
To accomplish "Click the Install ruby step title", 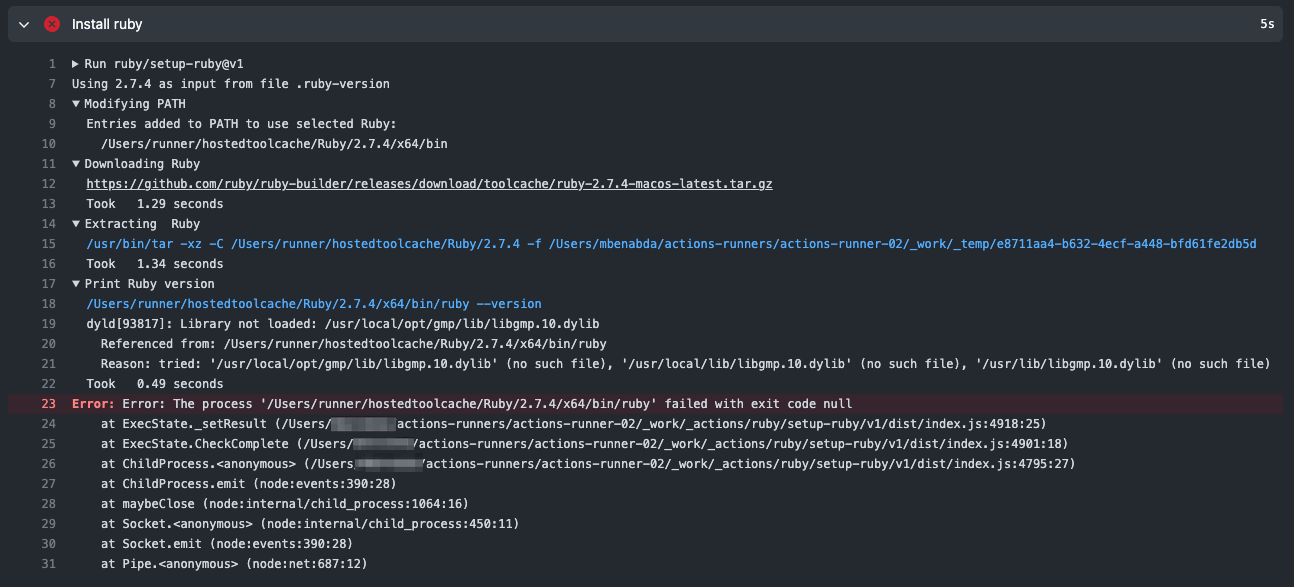I will point(108,24).
